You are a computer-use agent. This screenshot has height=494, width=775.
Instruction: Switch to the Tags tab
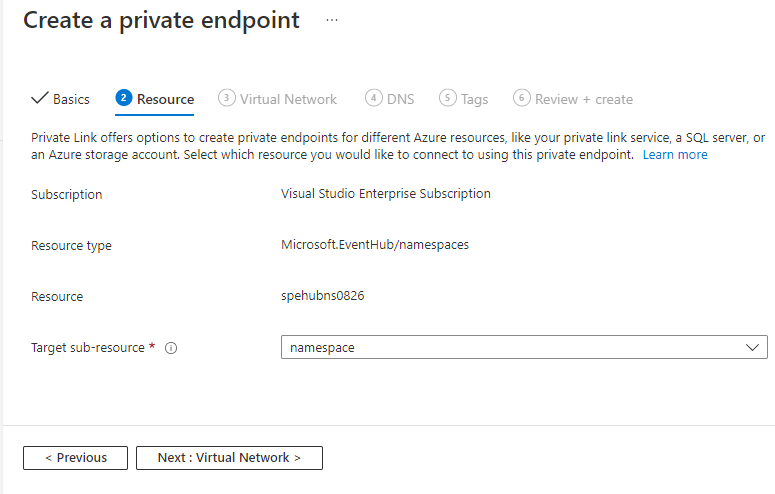tap(474, 99)
